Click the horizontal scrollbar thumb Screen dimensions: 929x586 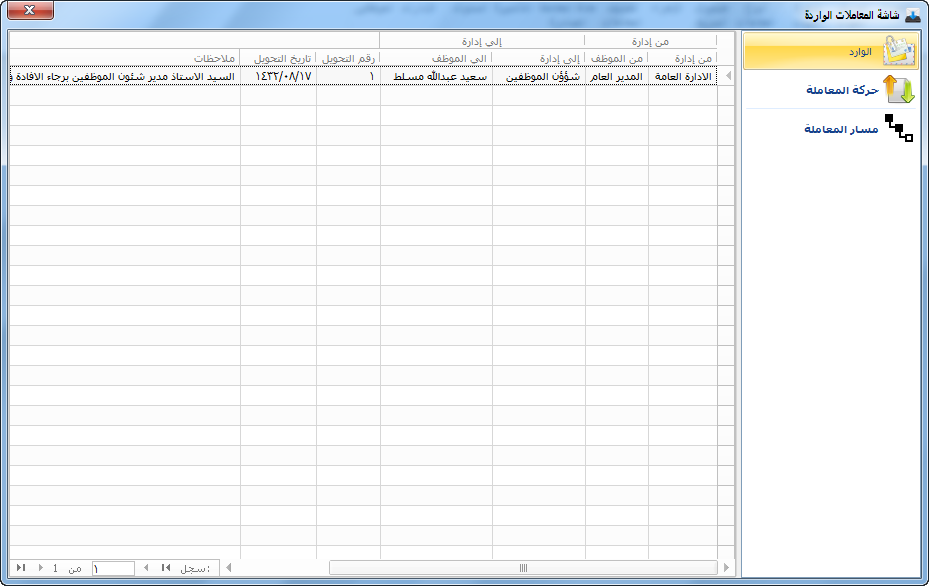point(523,568)
